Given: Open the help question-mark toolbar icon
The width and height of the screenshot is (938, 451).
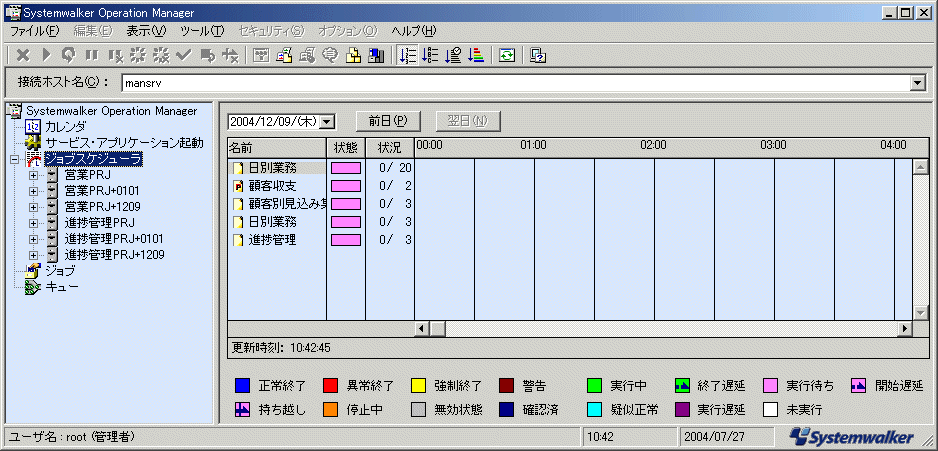Looking at the screenshot, I should pos(538,56).
